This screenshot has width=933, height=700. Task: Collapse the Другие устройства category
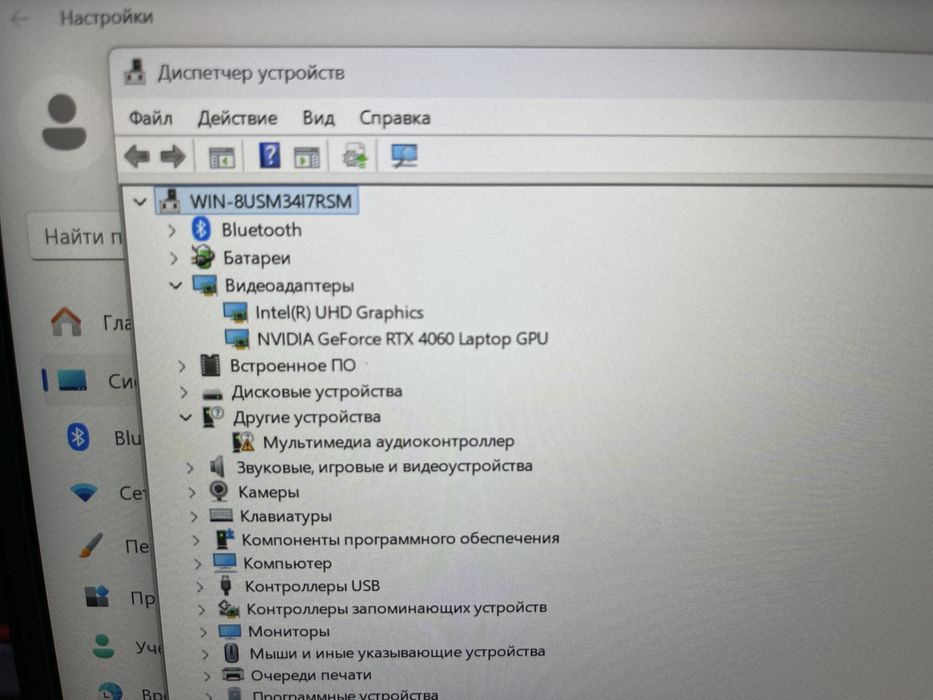186,417
